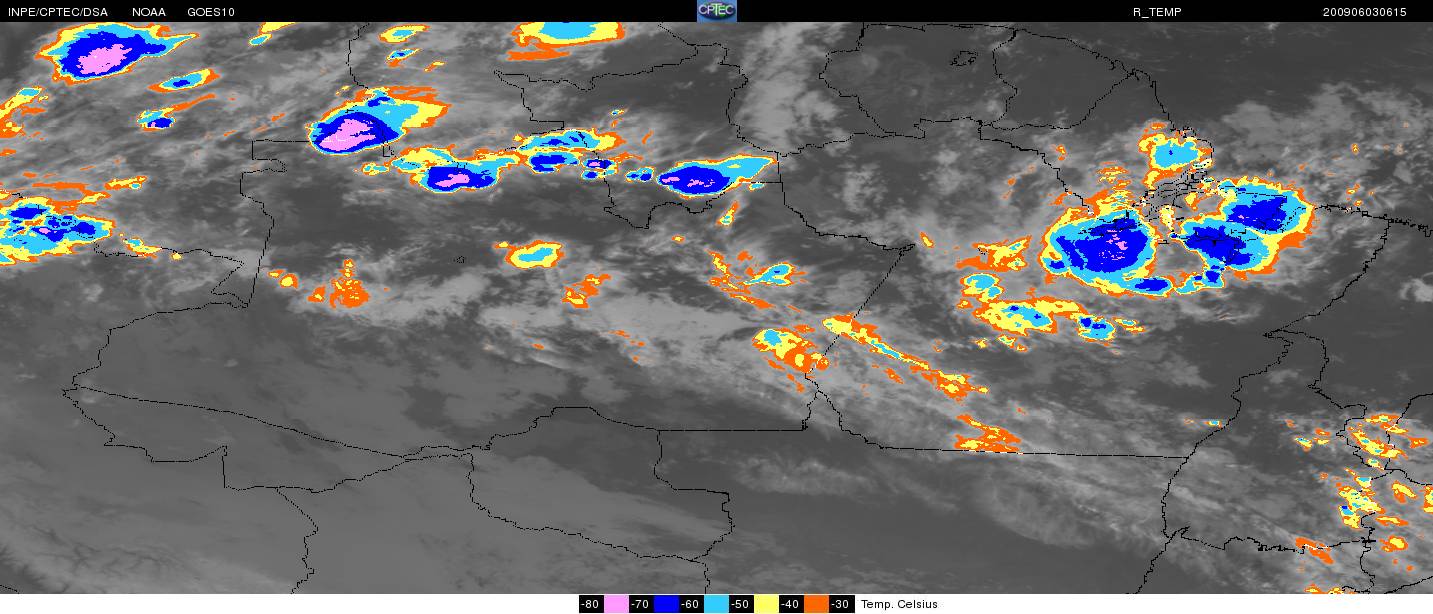This screenshot has width=1433, height=614.
Task: Click the pink legend color swatch
Action: [x=616, y=604]
